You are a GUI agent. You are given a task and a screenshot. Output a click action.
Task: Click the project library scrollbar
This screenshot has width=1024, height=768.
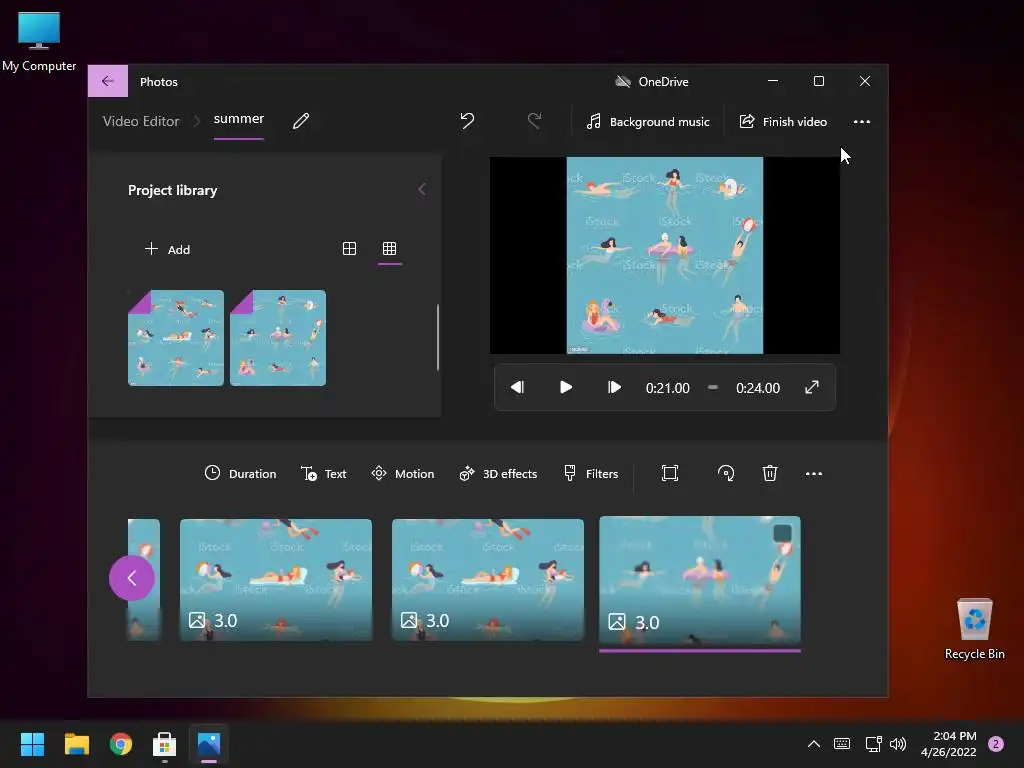pos(438,338)
